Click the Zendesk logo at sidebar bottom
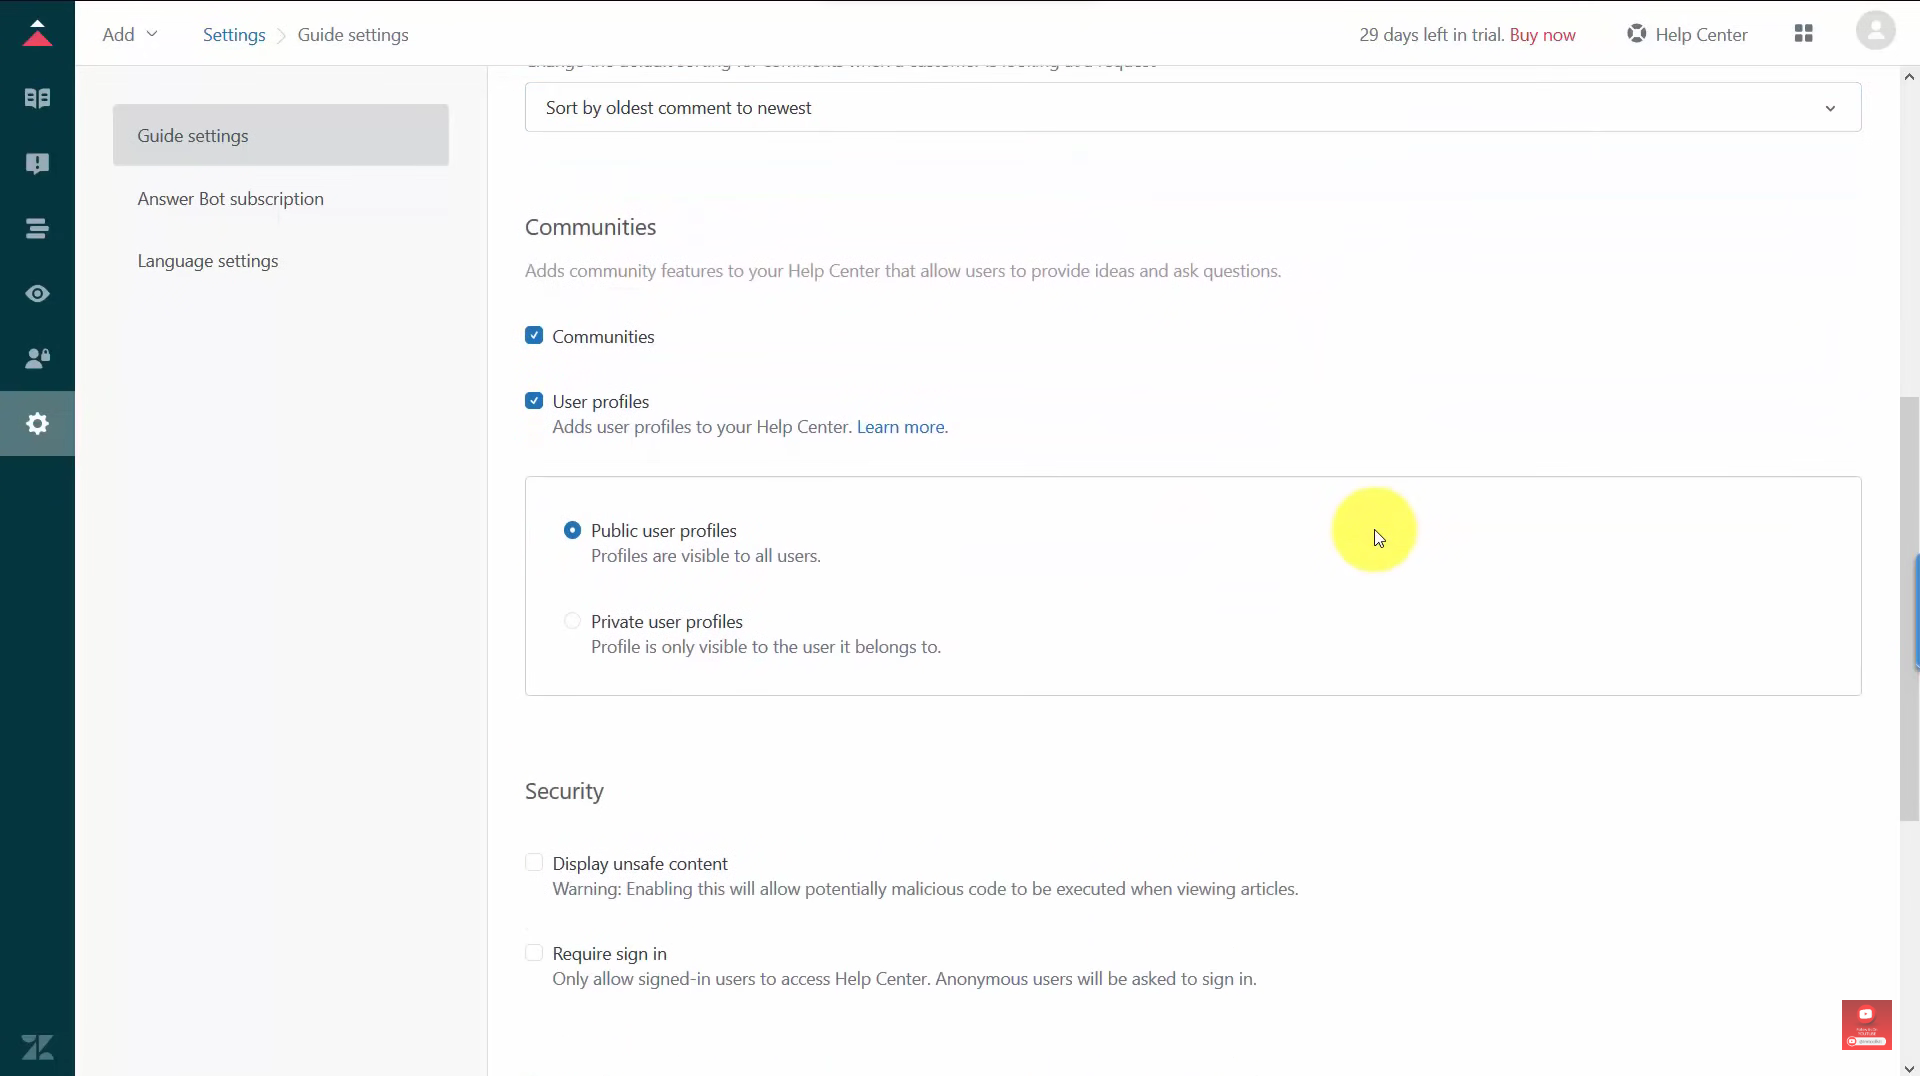 [x=37, y=1047]
